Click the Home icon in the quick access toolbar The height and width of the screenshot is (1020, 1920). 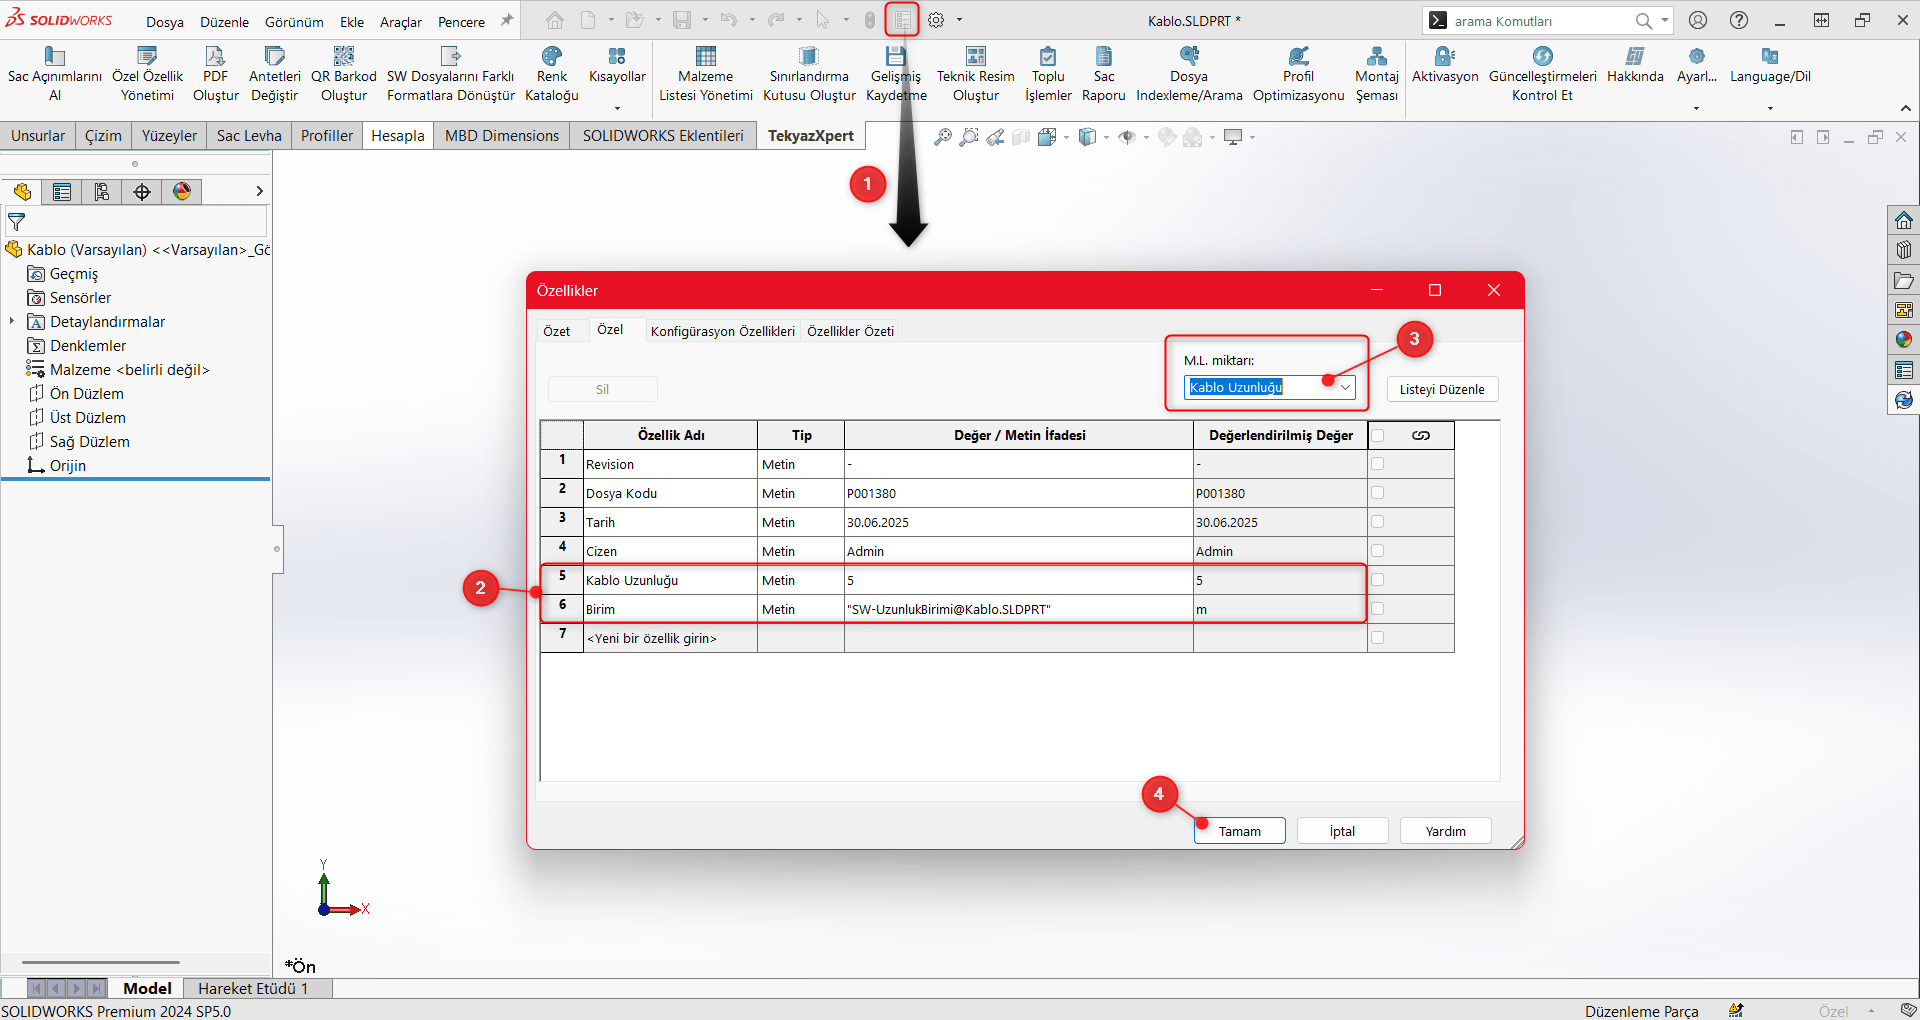click(555, 20)
